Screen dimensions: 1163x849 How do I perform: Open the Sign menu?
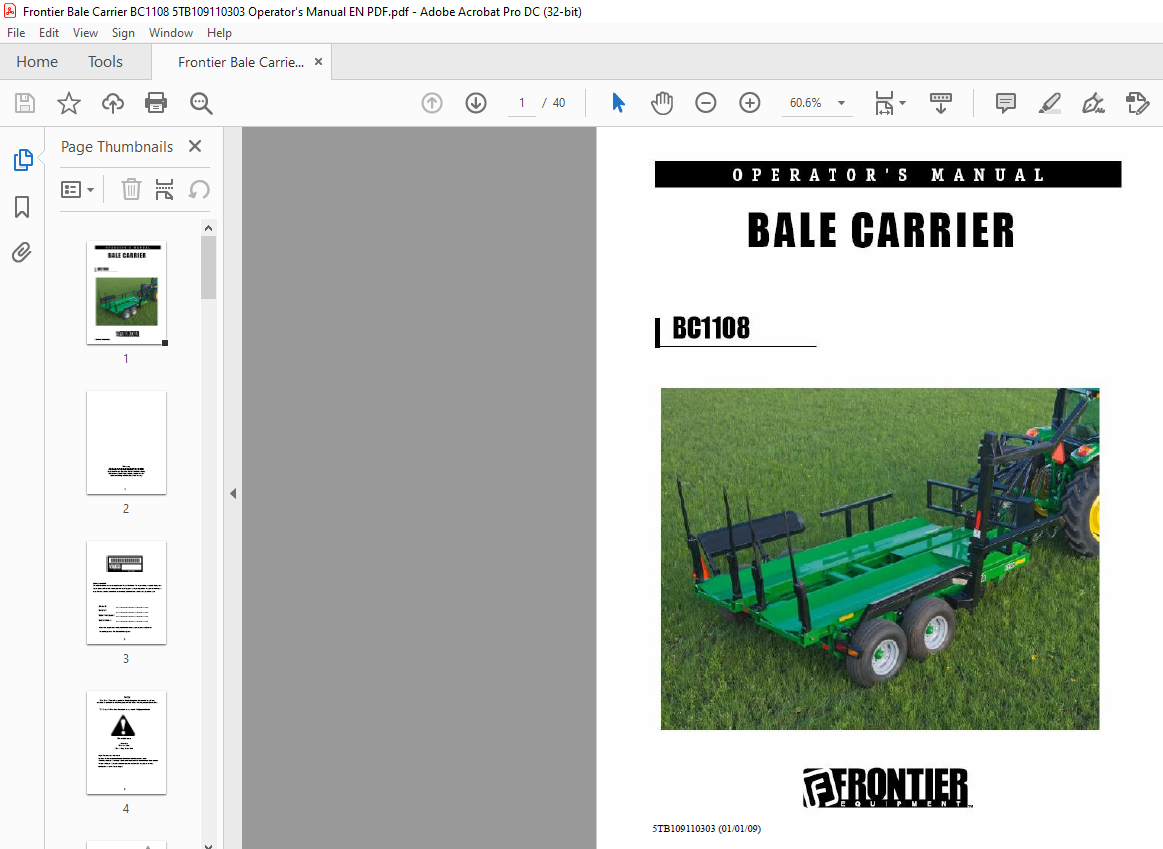(x=123, y=33)
